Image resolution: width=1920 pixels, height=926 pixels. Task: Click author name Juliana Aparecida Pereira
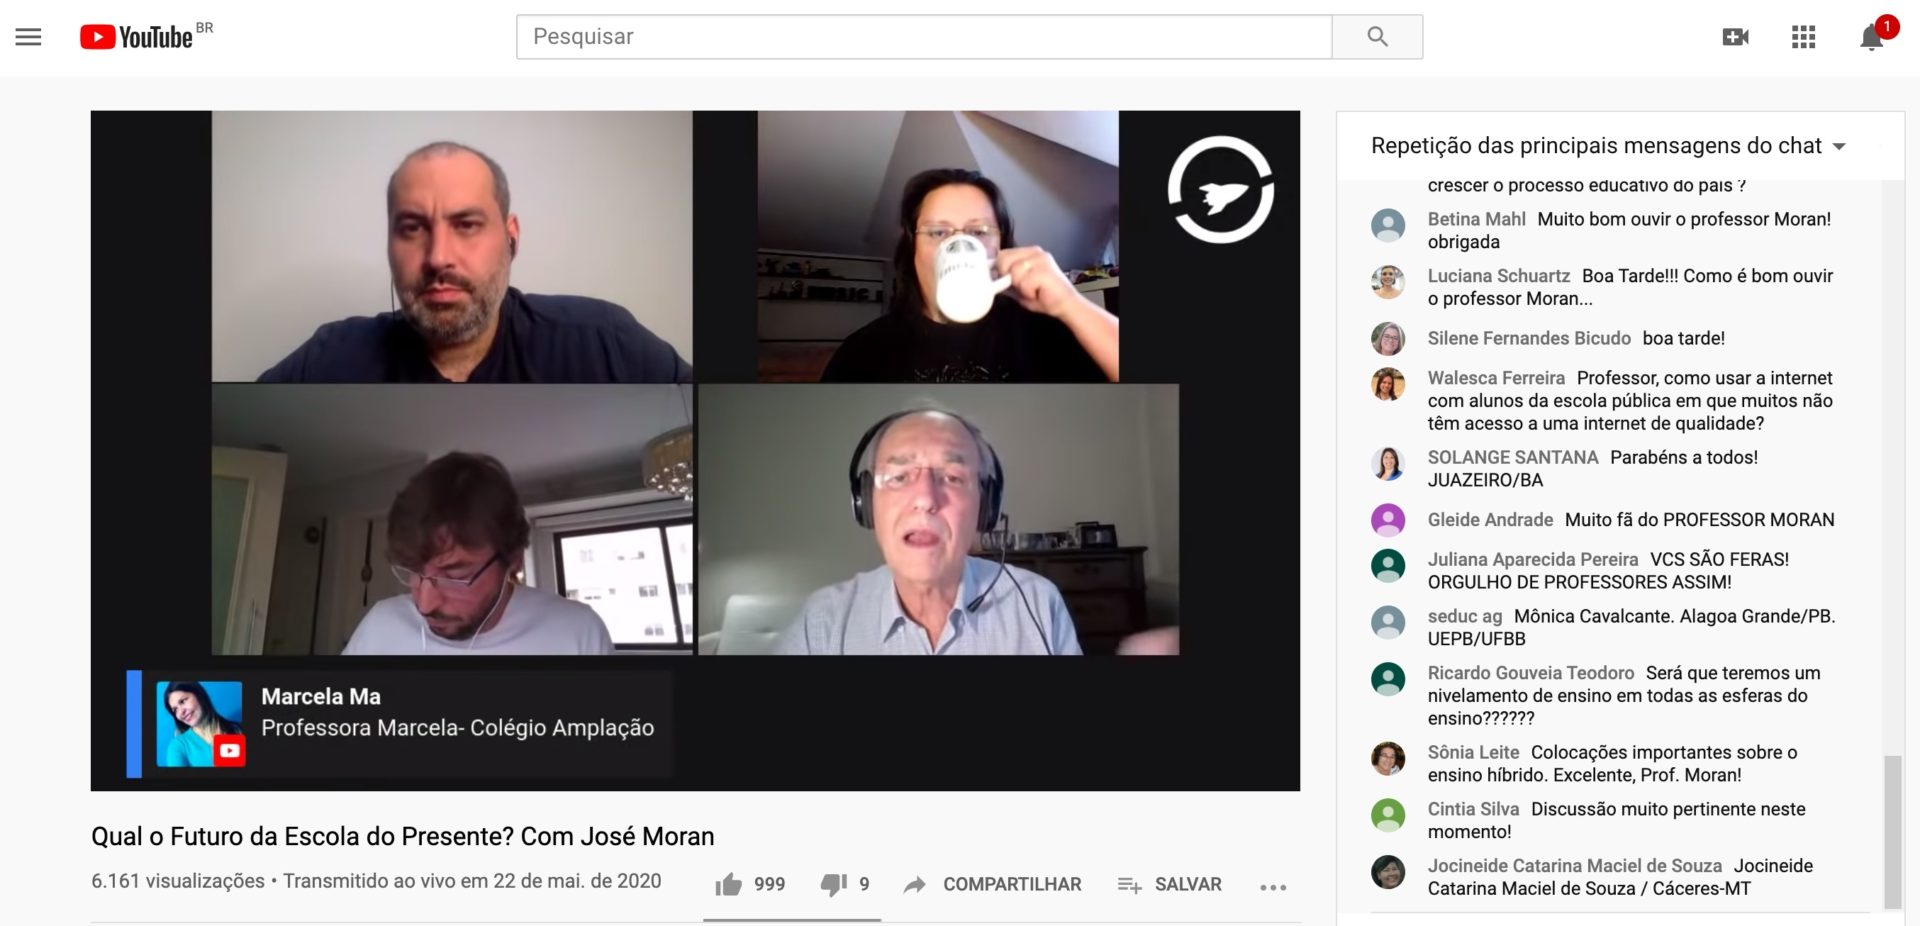[x=1533, y=559]
